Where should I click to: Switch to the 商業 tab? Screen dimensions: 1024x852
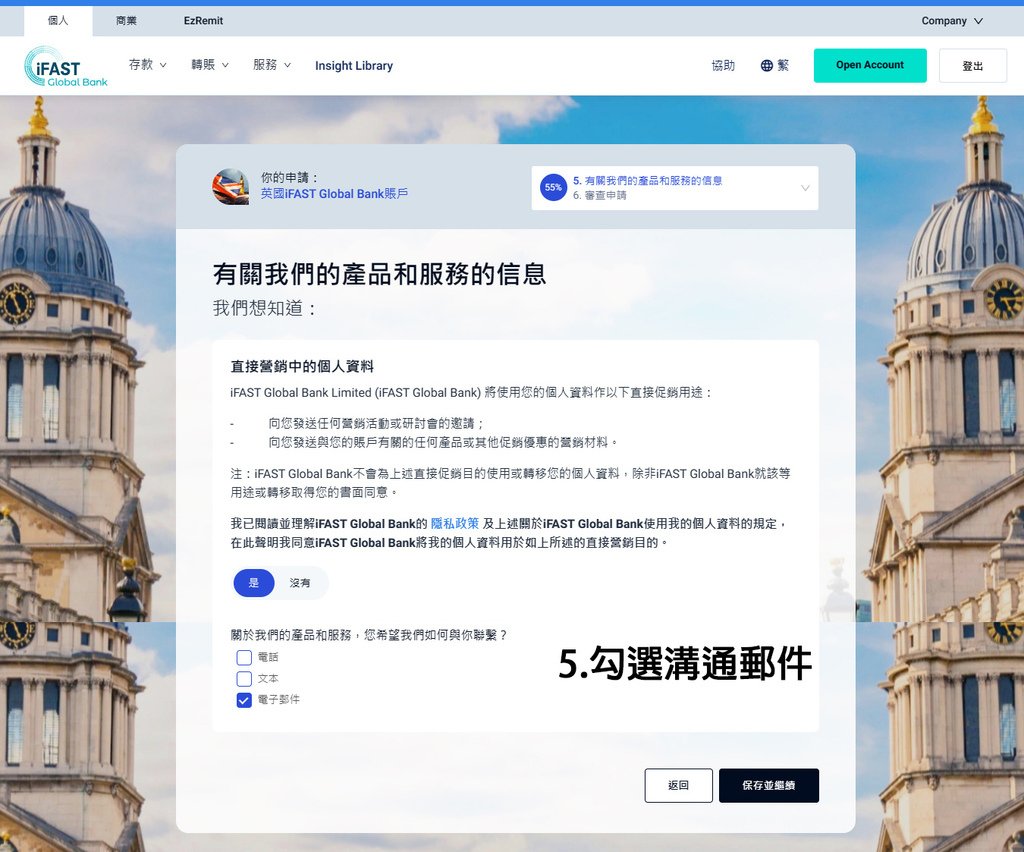coord(126,21)
